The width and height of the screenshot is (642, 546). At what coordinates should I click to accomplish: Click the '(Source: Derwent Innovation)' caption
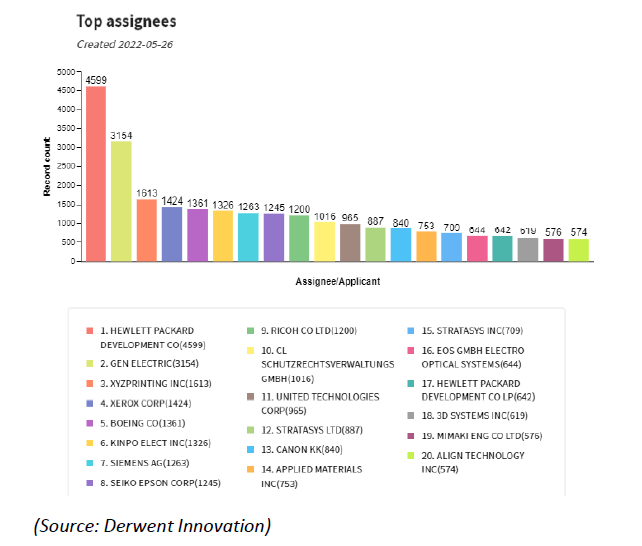pyautogui.click(x=152, y=526)
